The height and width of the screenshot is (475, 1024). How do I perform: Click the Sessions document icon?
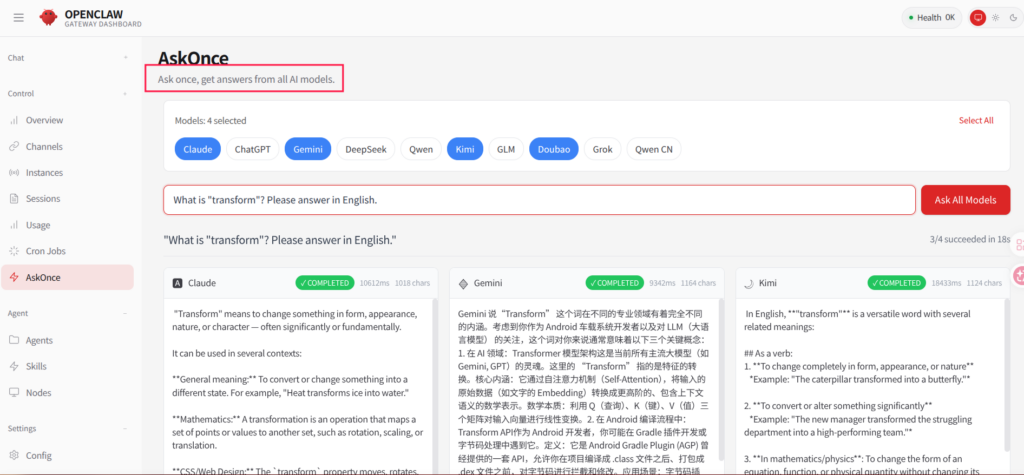click(14, 199)
